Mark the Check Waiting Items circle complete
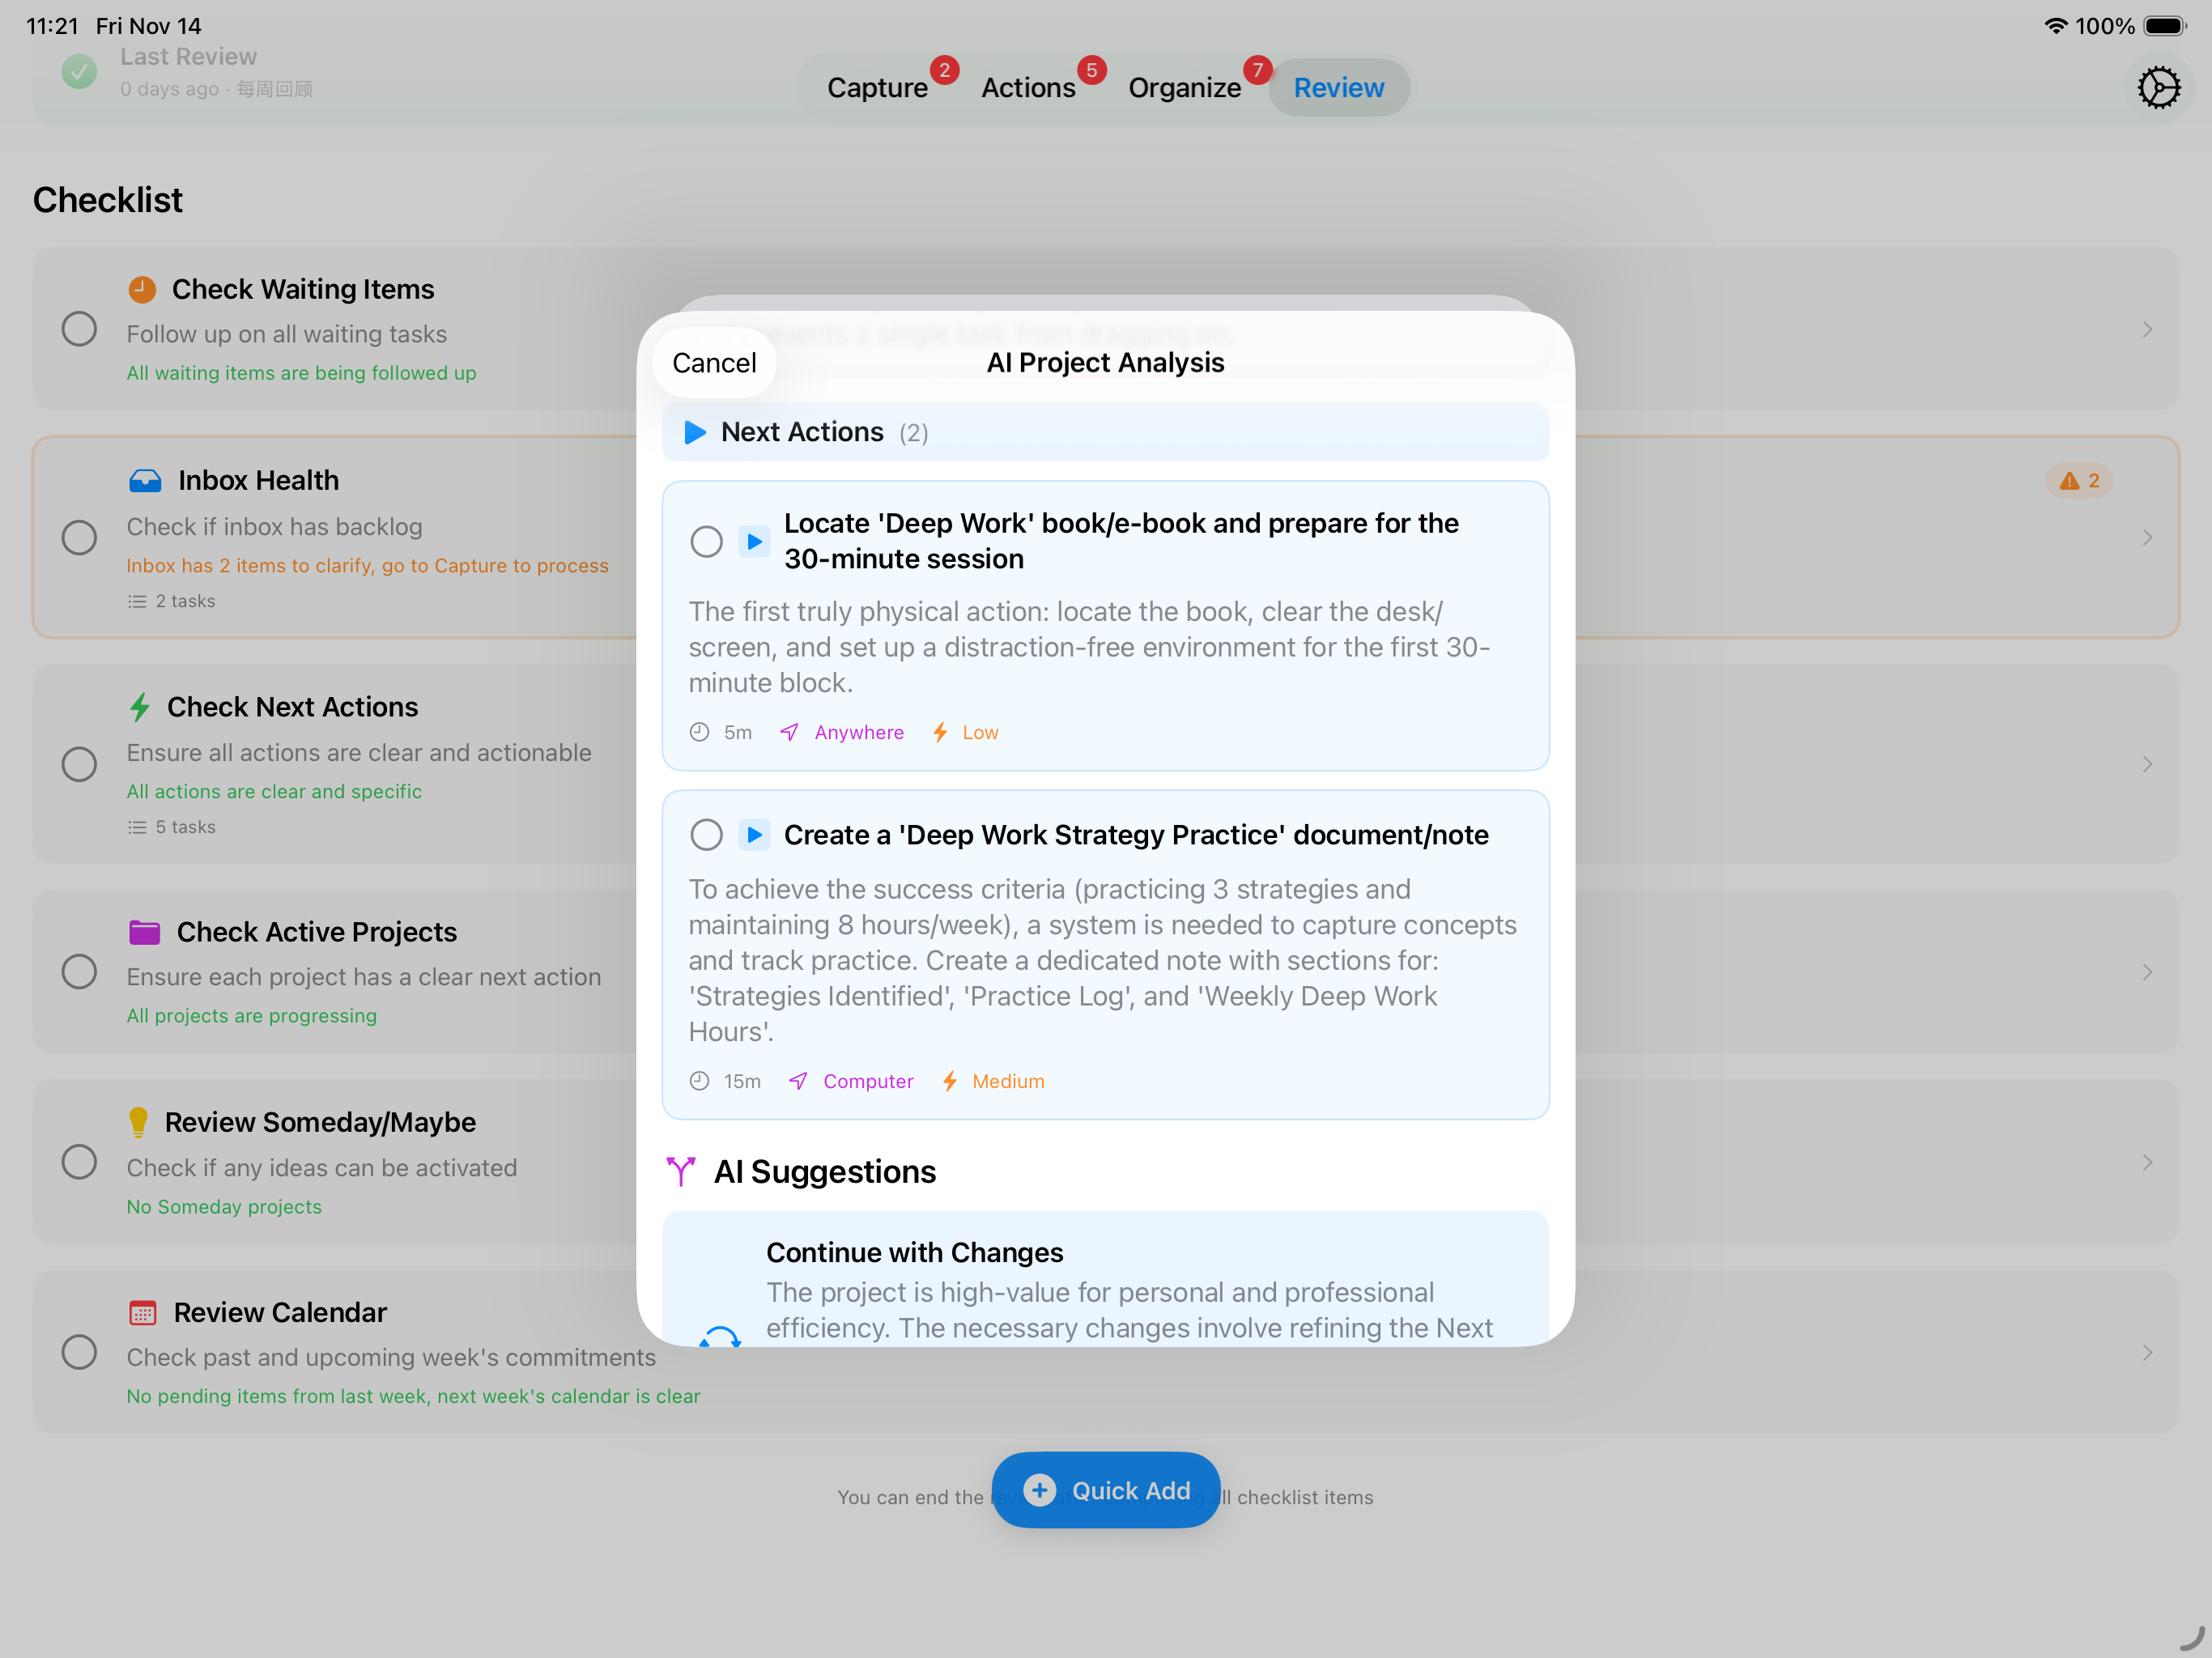Screen dimensions: 2212x1658 coord(79,328)
